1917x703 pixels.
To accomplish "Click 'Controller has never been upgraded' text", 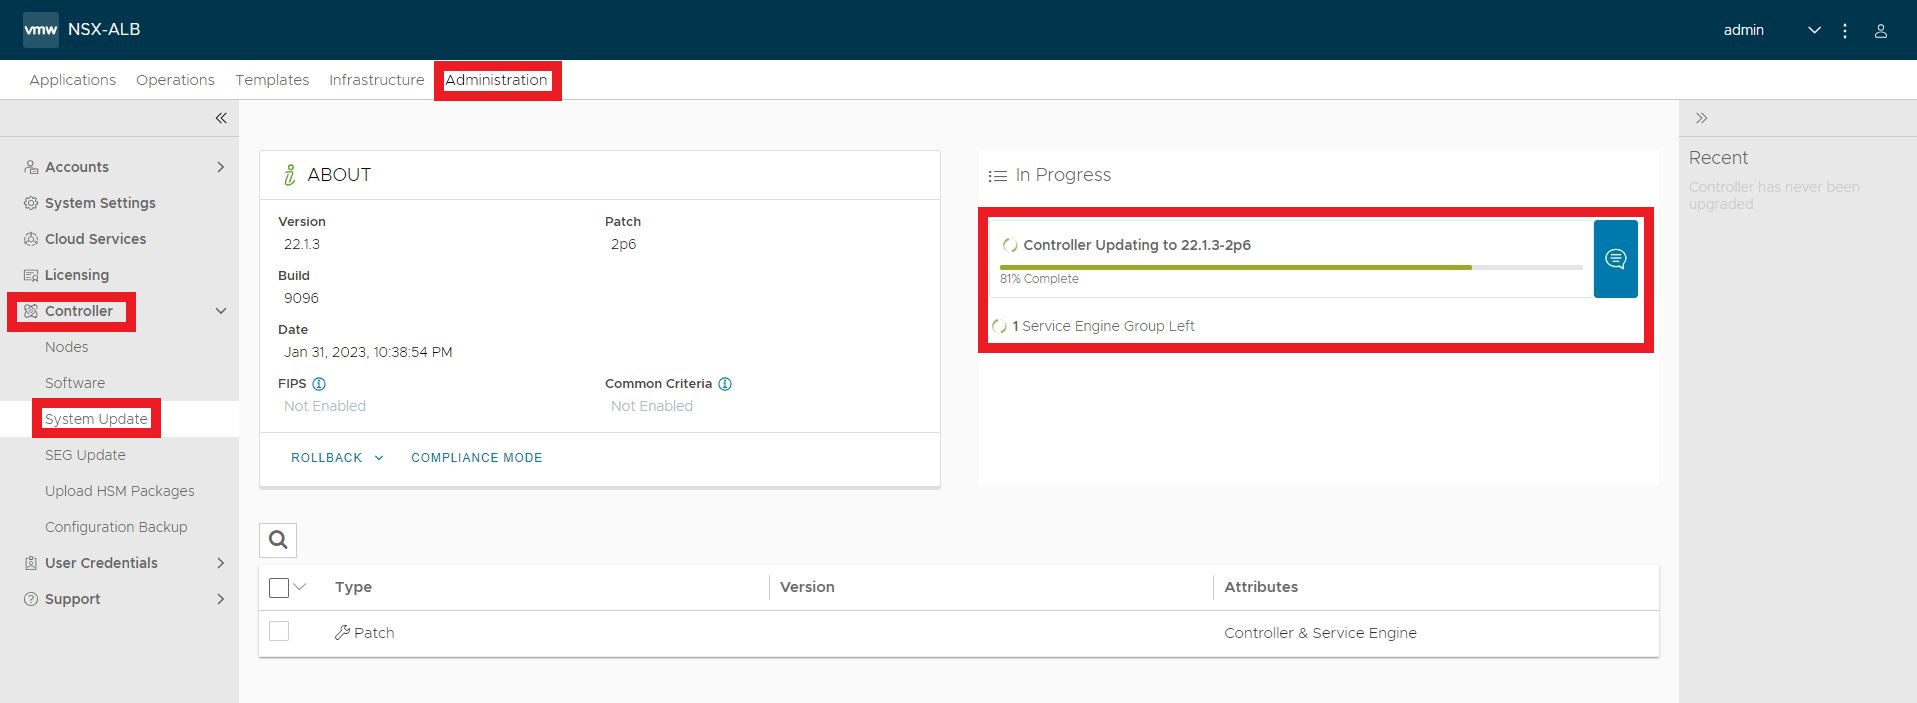I will pyautogui.click(x=1774, y=195).
